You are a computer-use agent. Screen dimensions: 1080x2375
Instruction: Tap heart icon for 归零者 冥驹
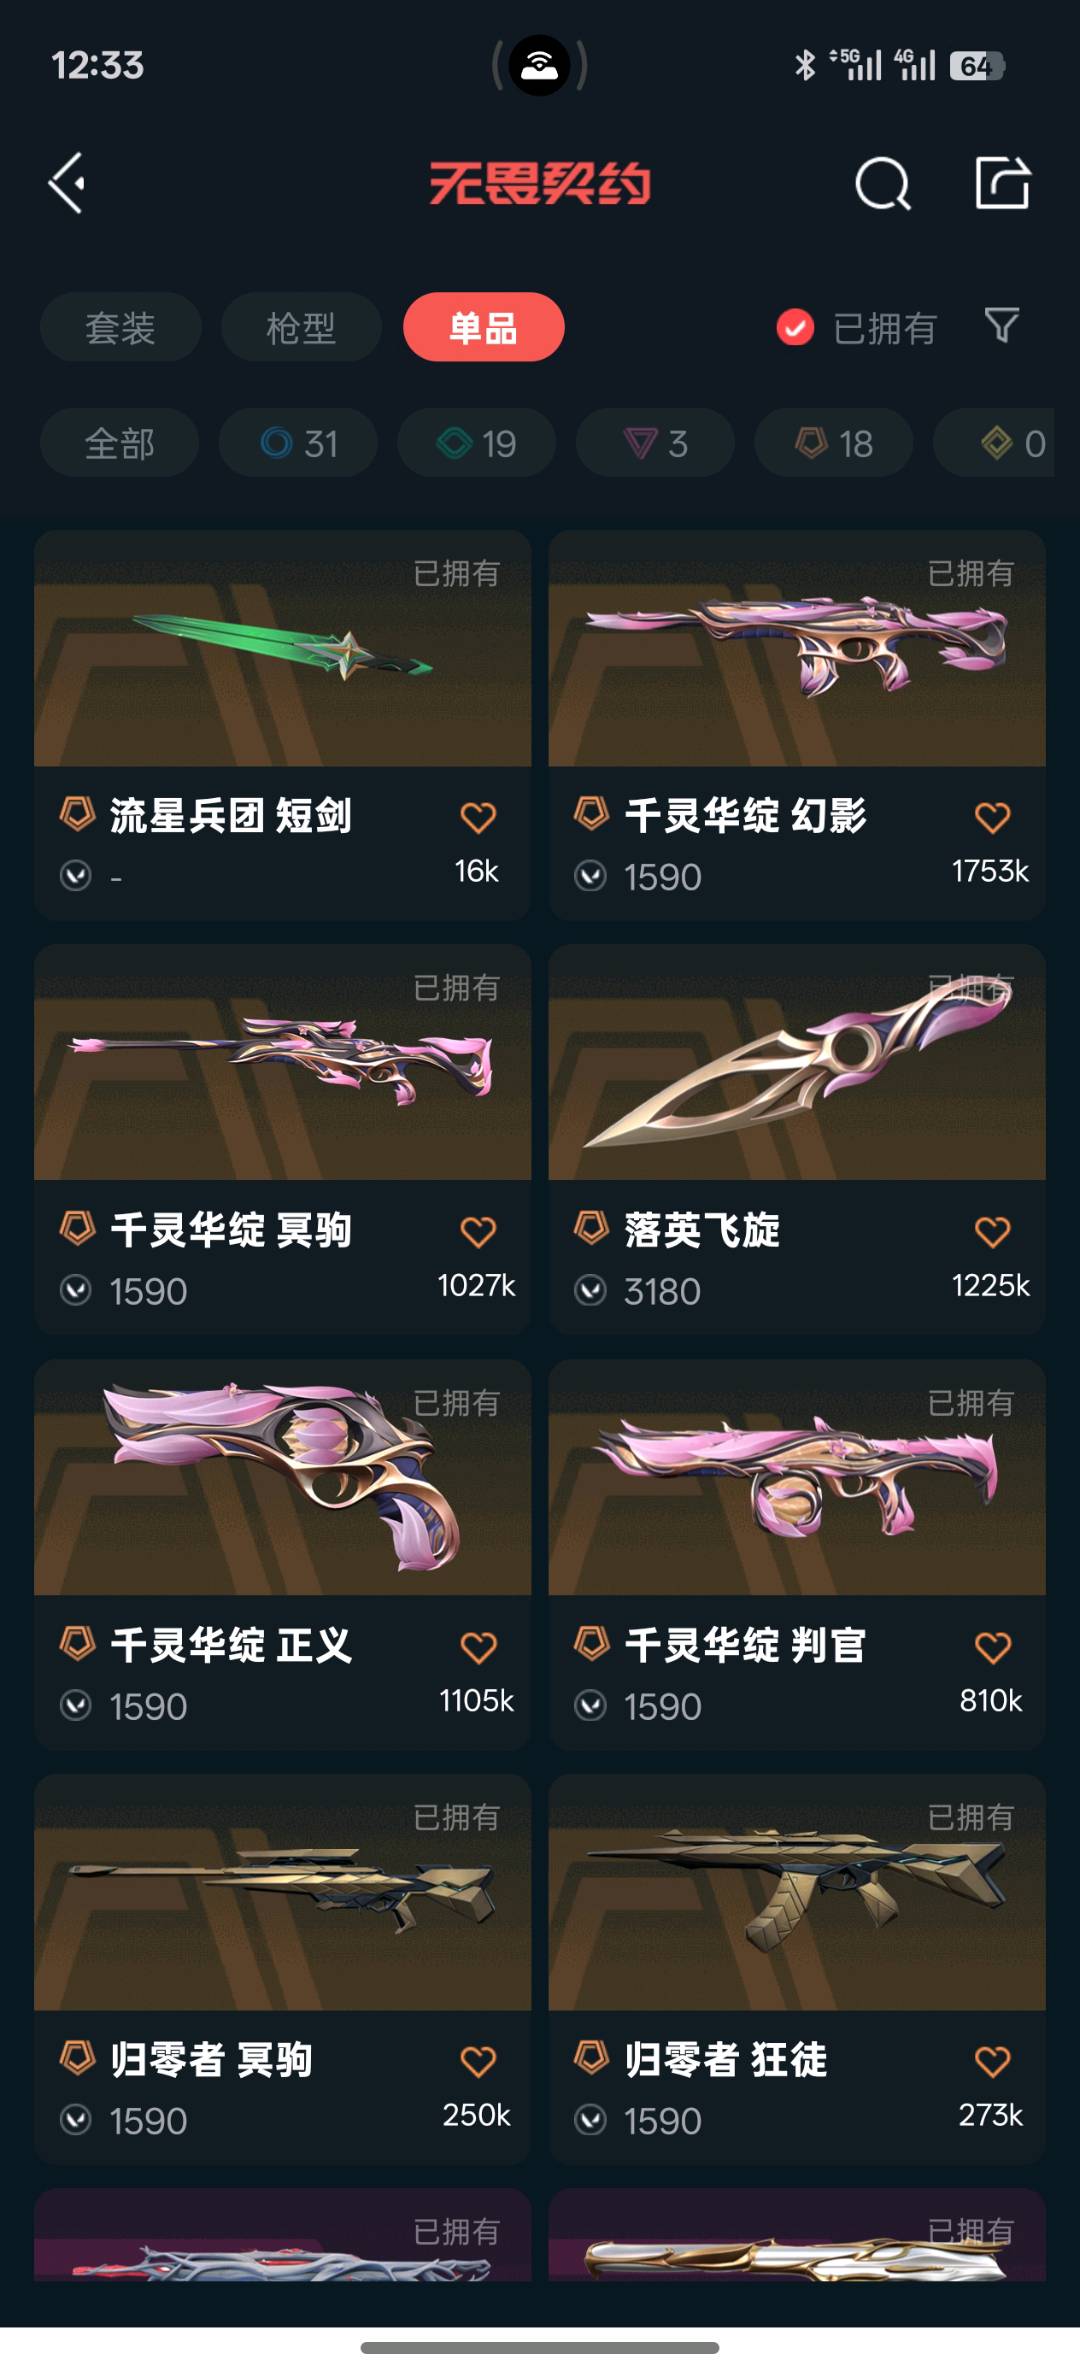pos(478,2060)
